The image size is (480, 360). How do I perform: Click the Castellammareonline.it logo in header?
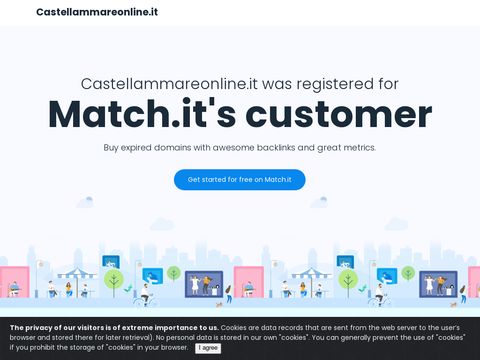97,12
